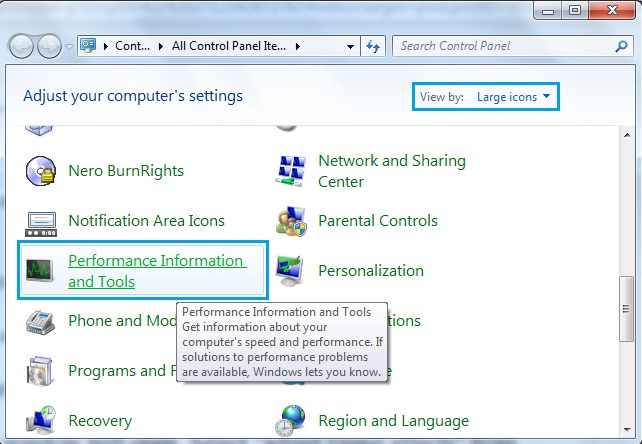Minimize the Control Panel window

[x=547, y=10]
